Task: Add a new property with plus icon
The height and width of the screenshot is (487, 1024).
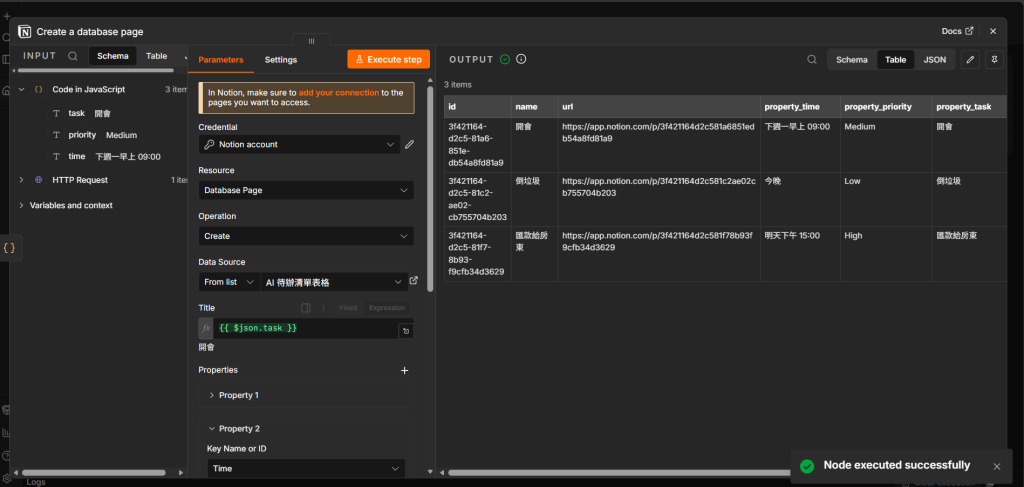Action: pyautogui.click(x=404, y=370)
